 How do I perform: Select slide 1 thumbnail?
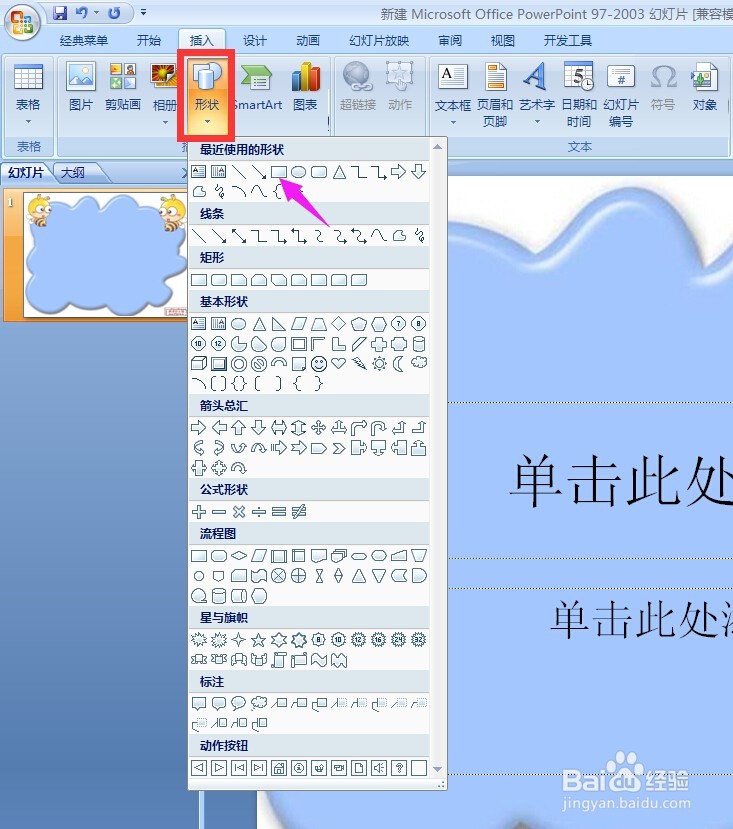coord(104,255)
